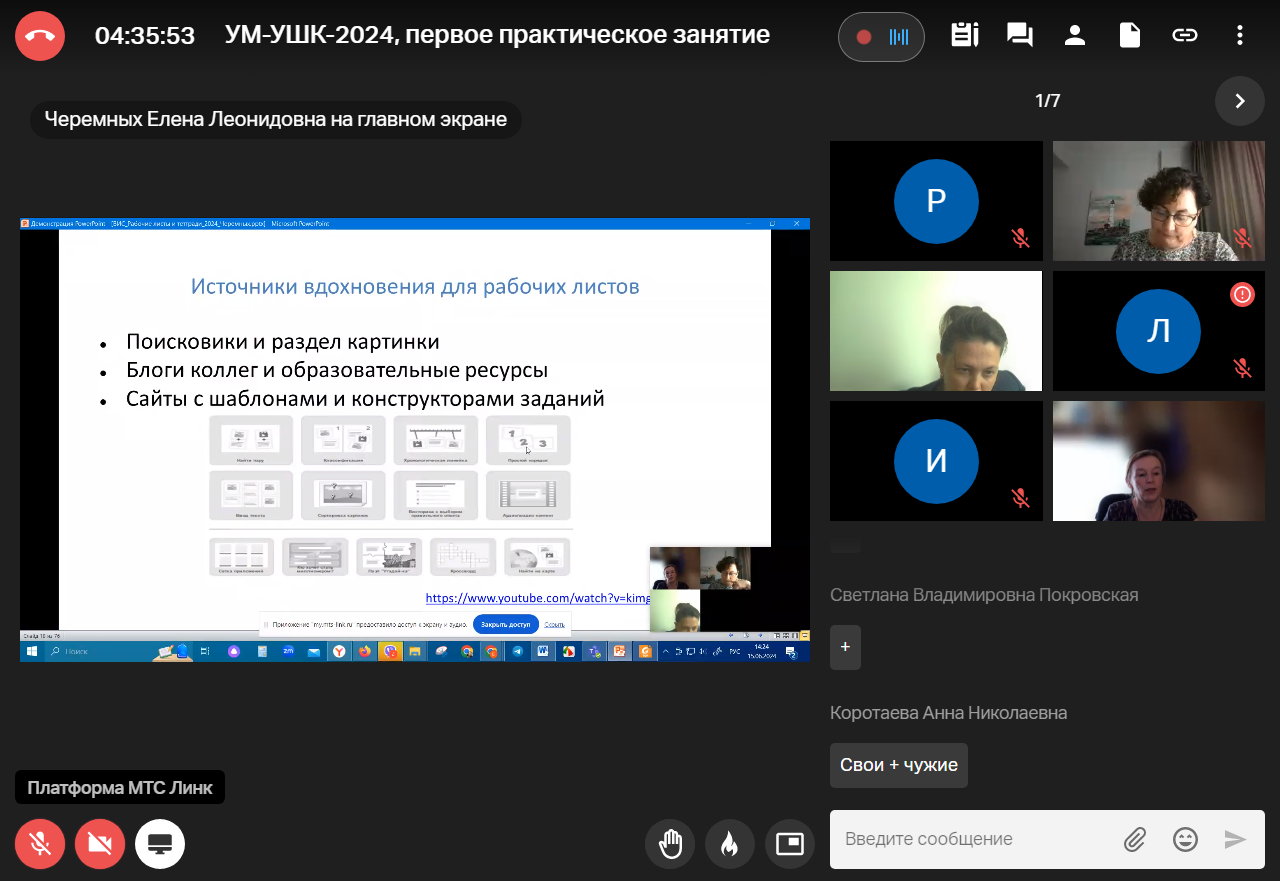Toggle picture-in-picture mode
This screenshot has height=881, width=1280.
click(790, 844)
